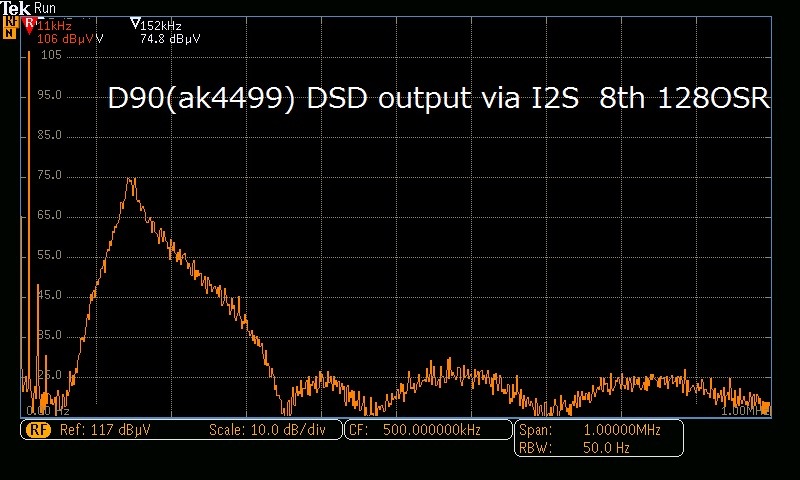This screenshot has height=480, width=800.
Task: Click the 0.00 Hz start frequency label
Action: 47,411
